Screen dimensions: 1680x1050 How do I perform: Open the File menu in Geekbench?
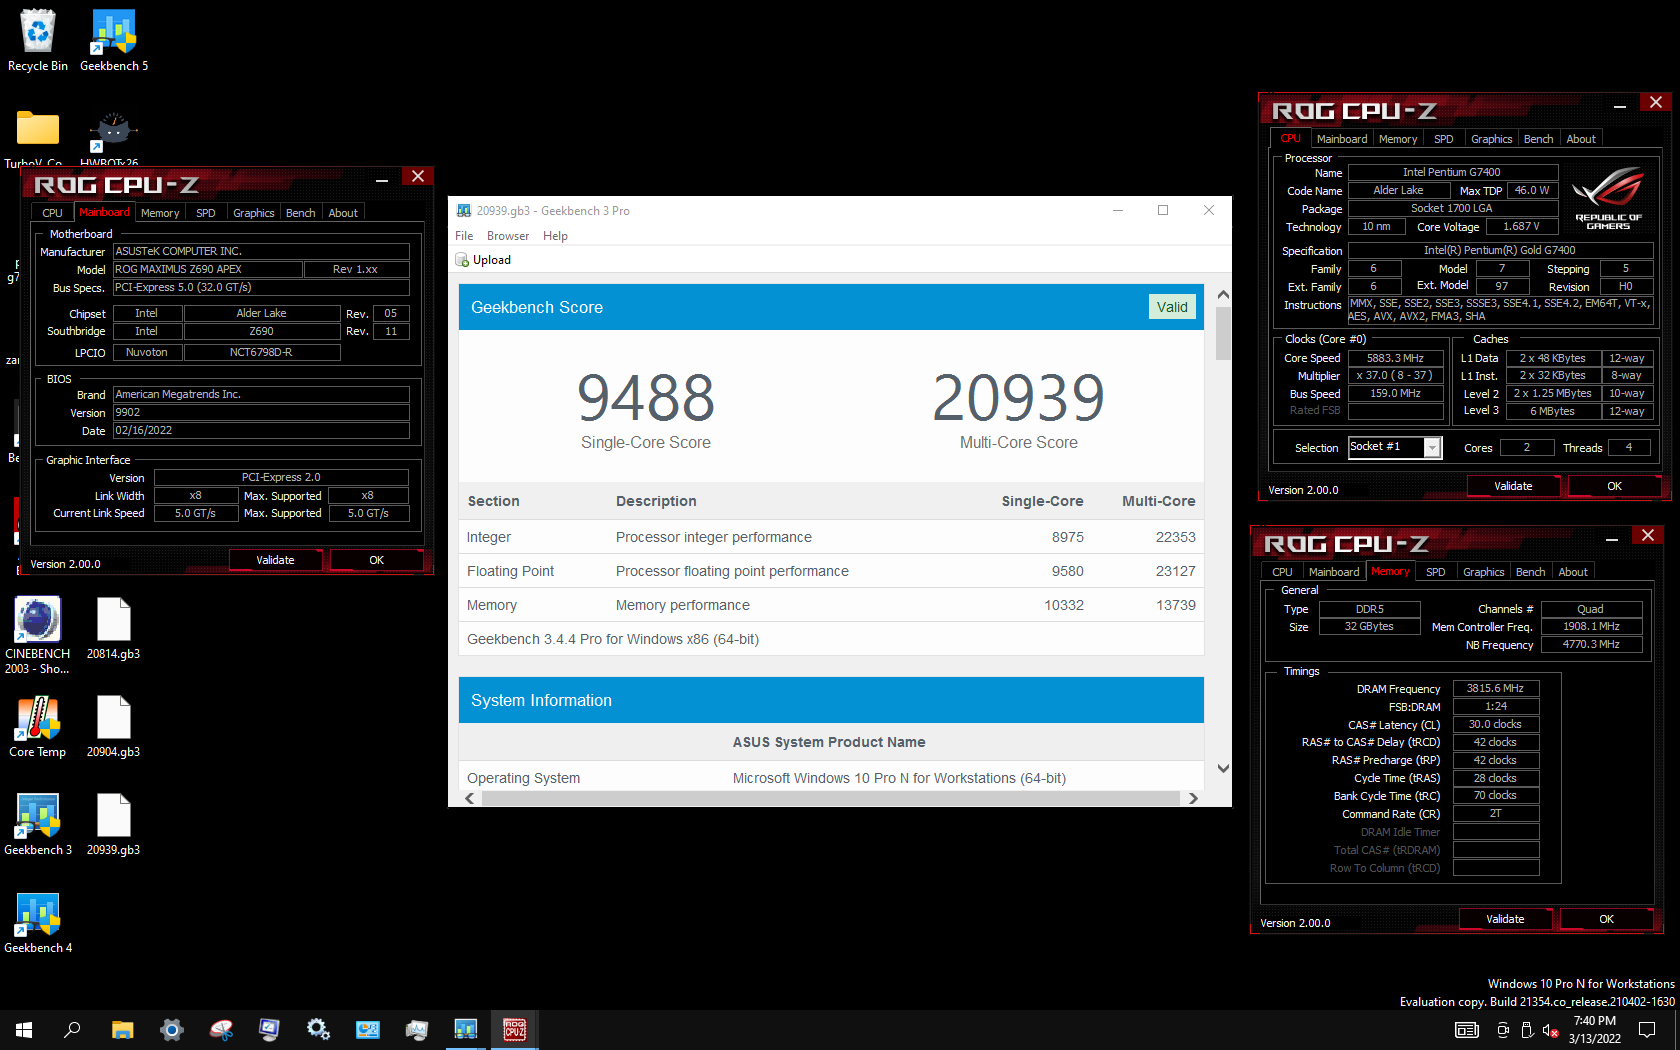tap(464, 236)
